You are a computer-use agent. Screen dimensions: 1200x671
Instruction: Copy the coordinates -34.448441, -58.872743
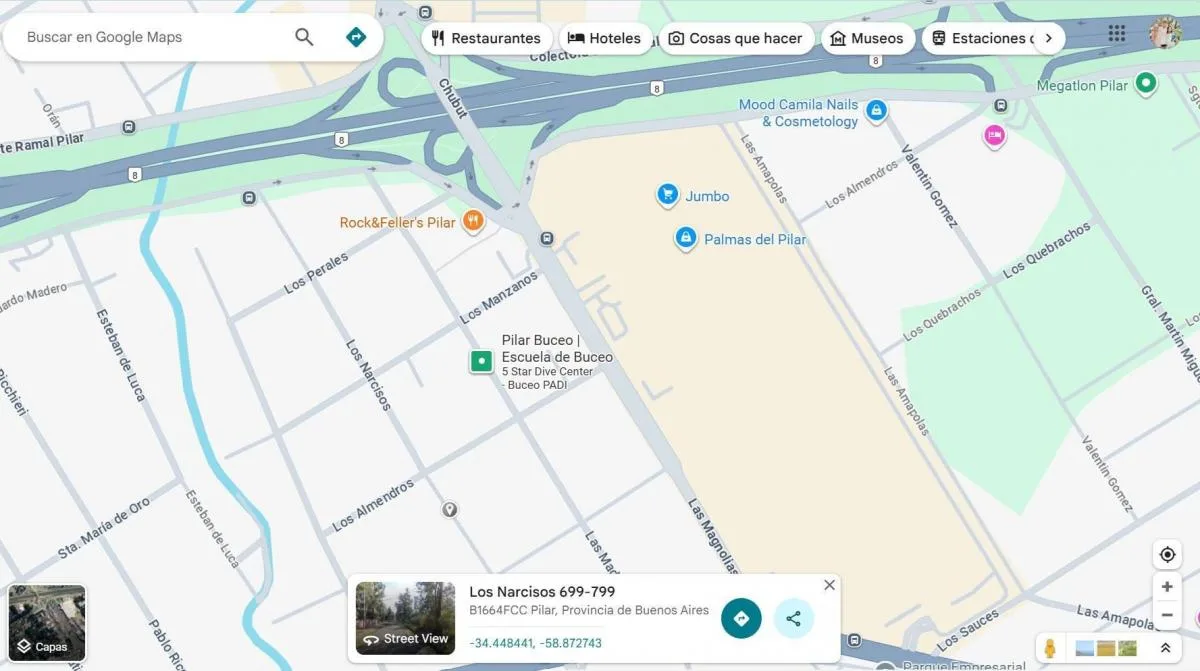click(536, 643)
